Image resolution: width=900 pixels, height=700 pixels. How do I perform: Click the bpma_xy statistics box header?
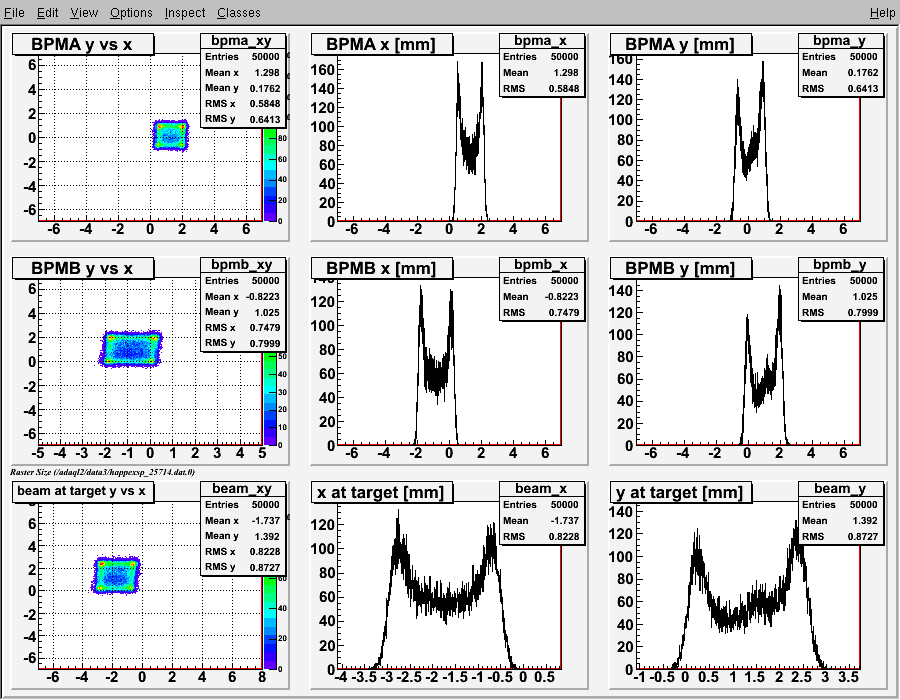(242, 41)
